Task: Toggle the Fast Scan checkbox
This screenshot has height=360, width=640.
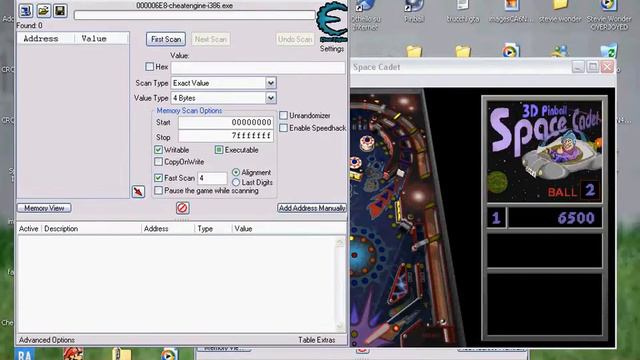Action: pyautogui.click(x=158, y=178)
